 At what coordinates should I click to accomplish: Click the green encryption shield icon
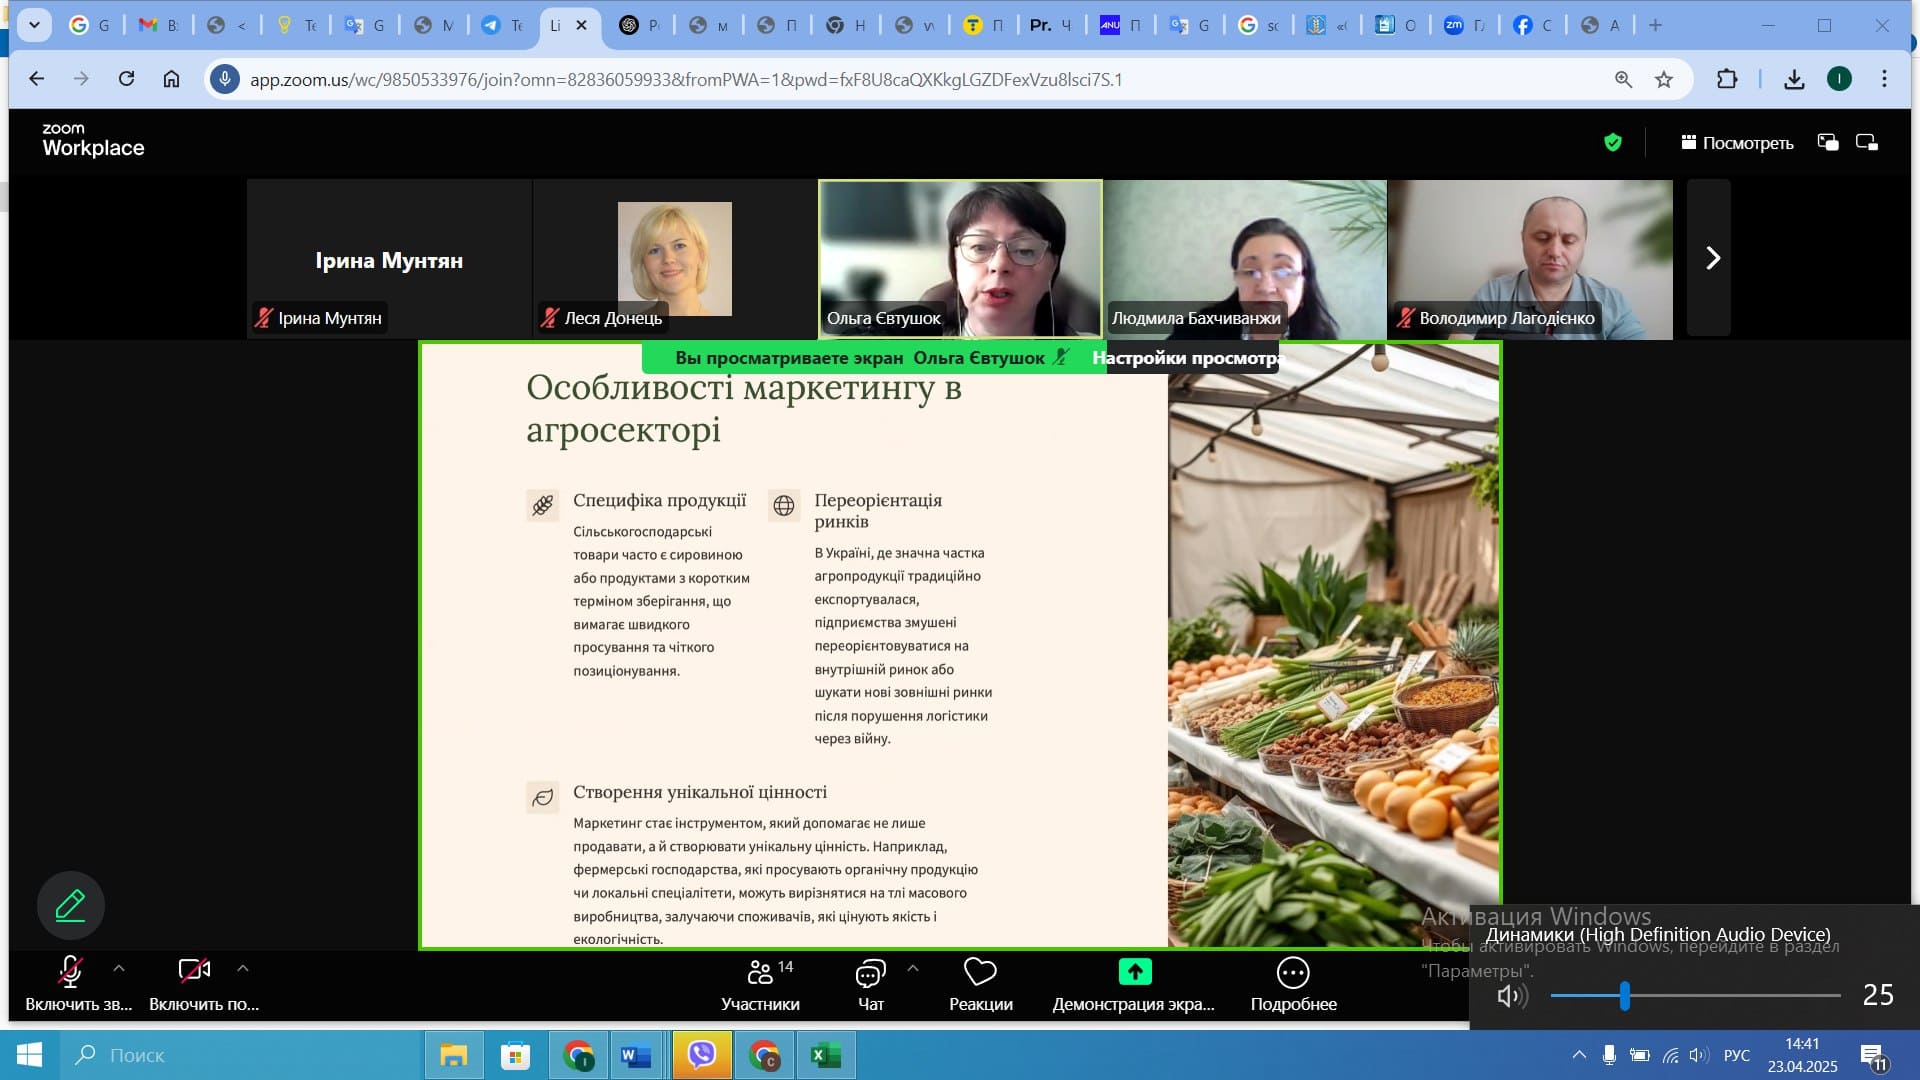[x=1612, y=143]
